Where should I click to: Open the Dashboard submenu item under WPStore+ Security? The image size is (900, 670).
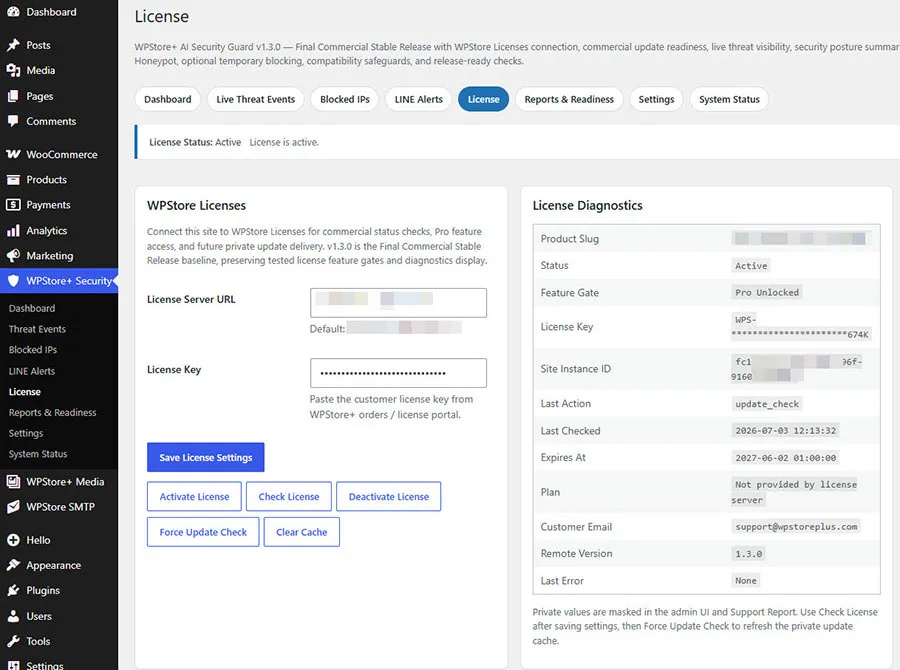pos(32,308)
